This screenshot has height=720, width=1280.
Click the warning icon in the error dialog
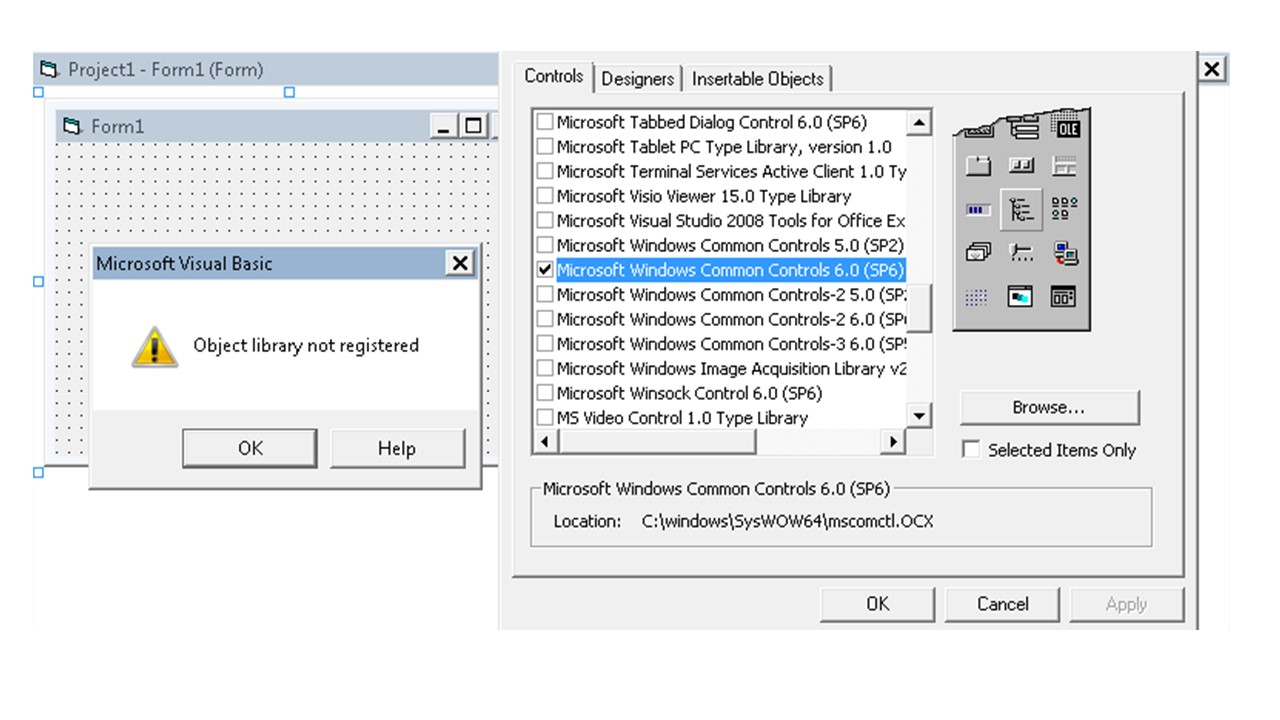click(x=155, y=346)
